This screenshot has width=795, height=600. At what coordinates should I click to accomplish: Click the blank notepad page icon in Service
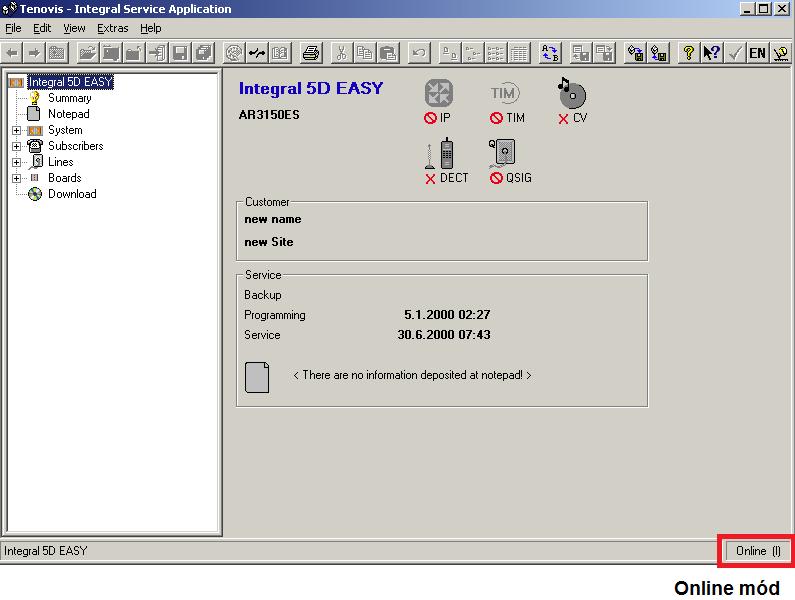pos(257,377)
